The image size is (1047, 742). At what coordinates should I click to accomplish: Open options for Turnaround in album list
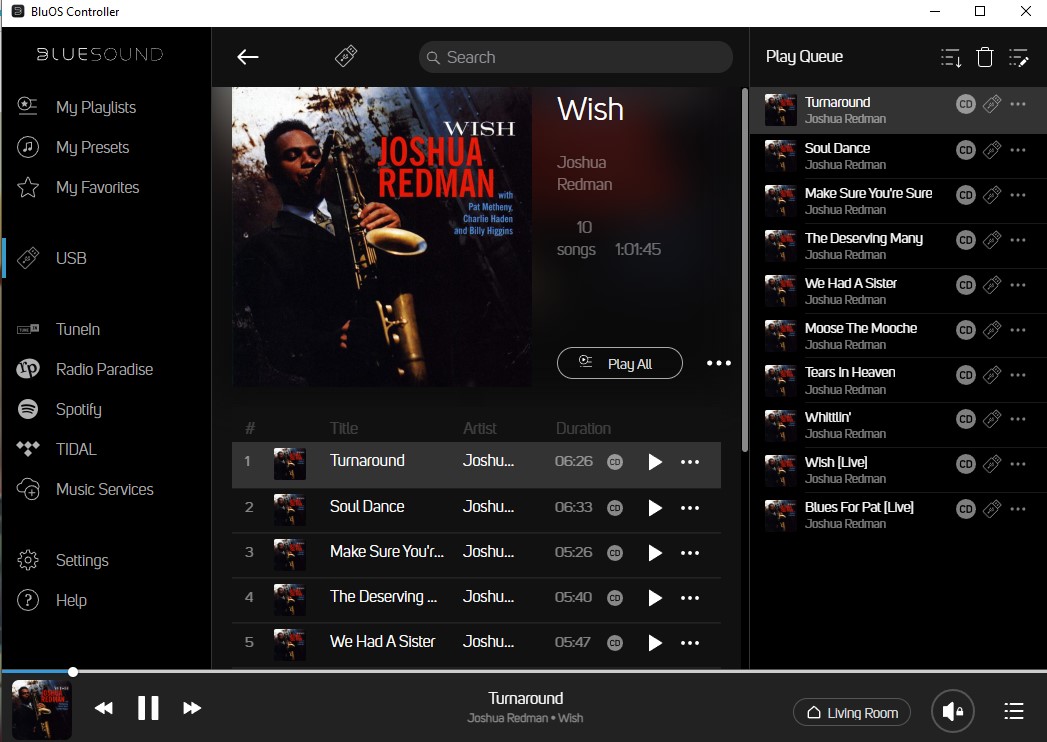[690, 461]
